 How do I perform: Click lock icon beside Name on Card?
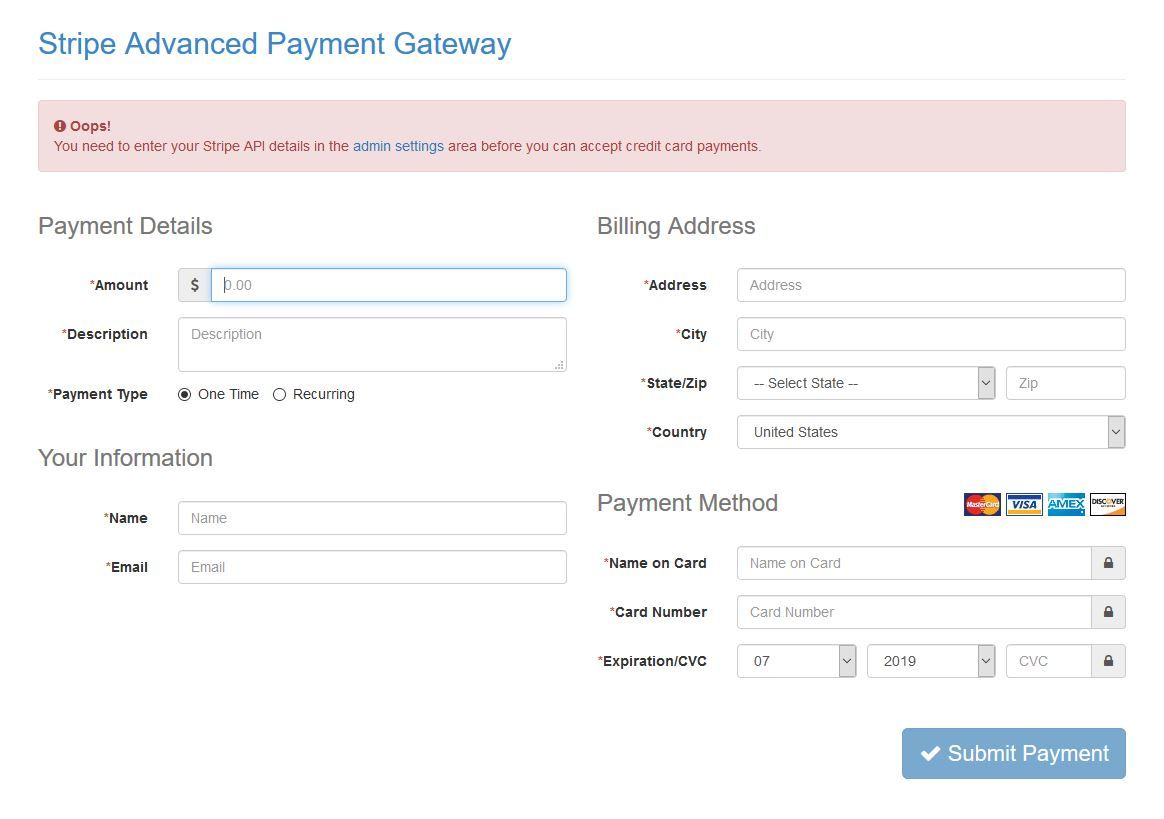point(1108,563)
